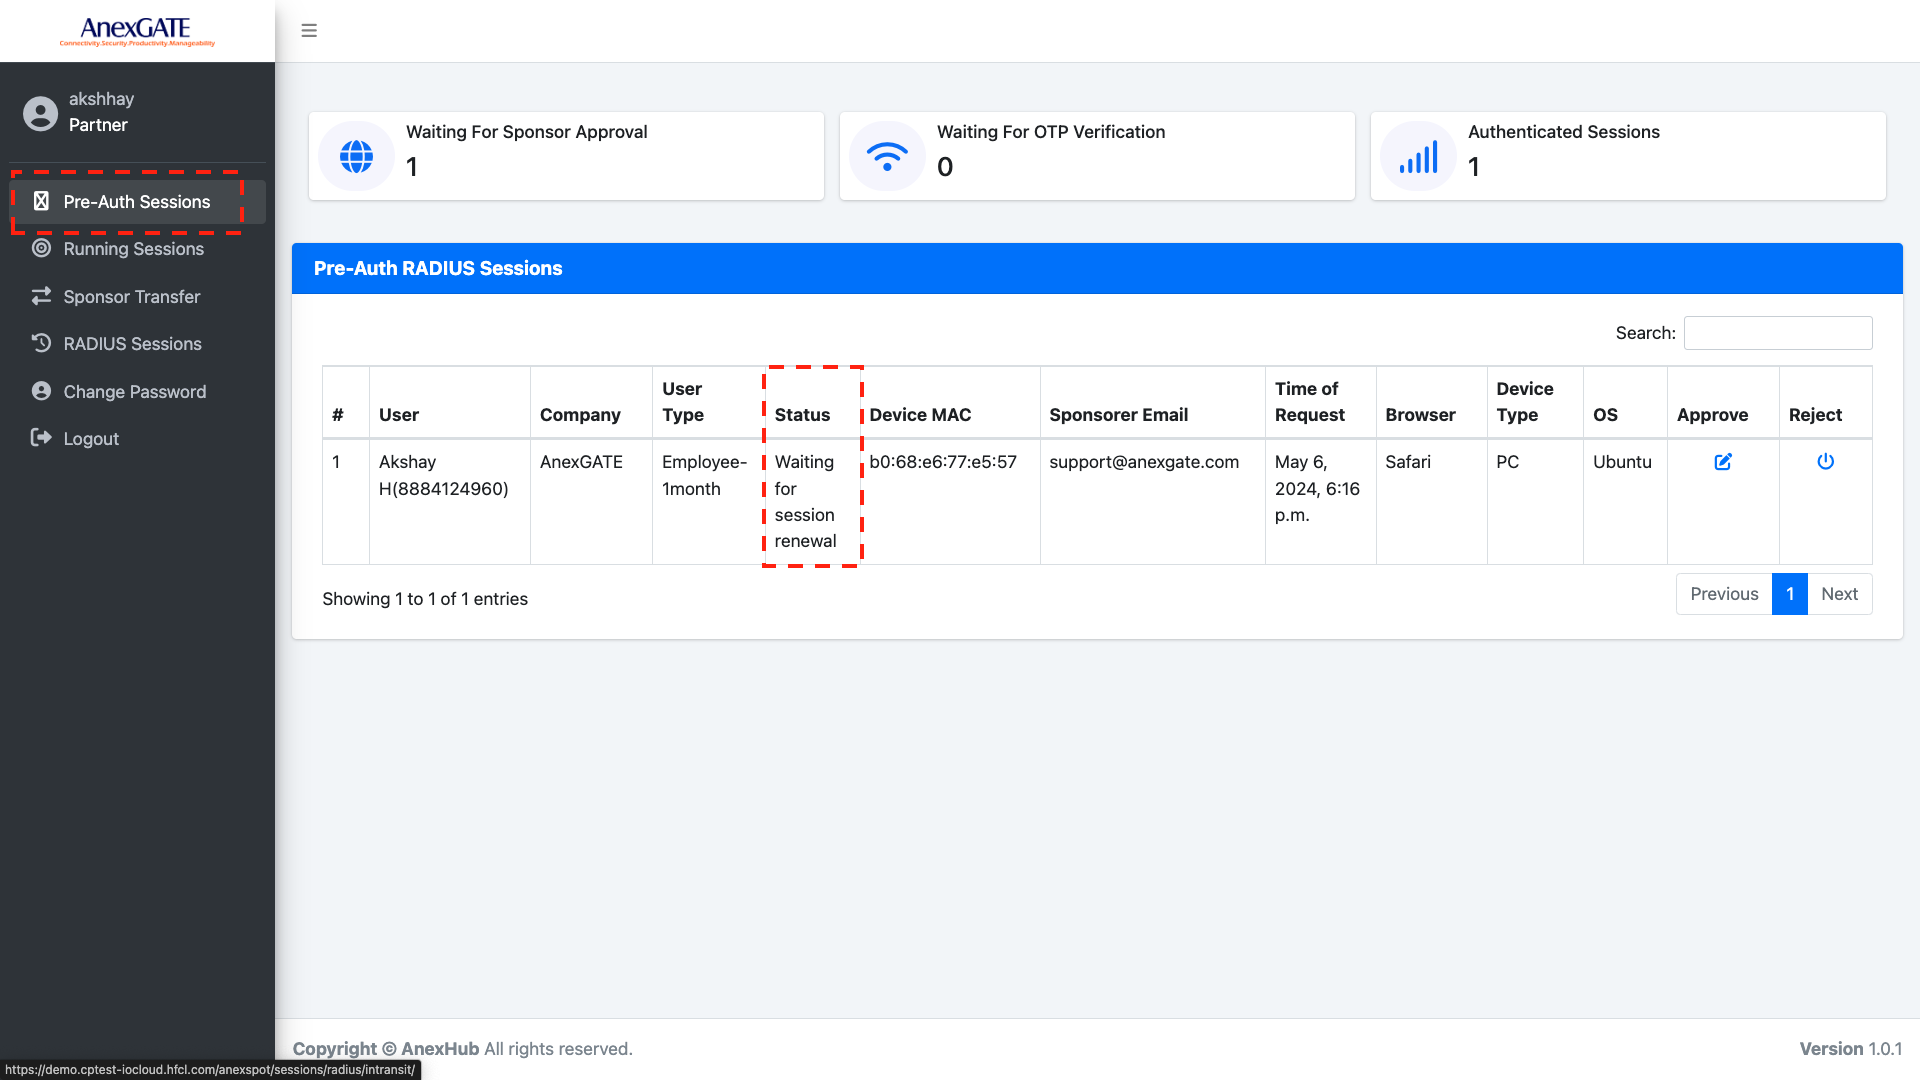Click the hamburger menu toggle icon
The image size is (1920, 1080).
309,31
